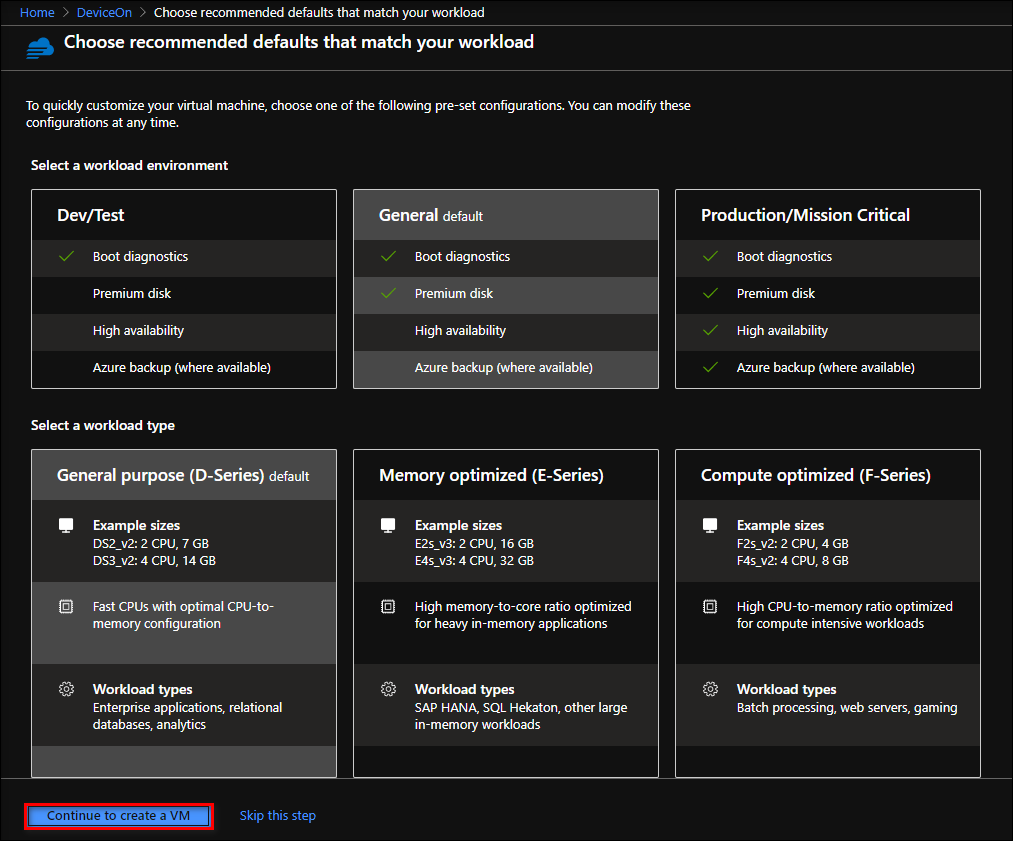Click Azure backup checkmark in Production card
The width and height of the screenshot is (1013, 841).
pos(711,368)
